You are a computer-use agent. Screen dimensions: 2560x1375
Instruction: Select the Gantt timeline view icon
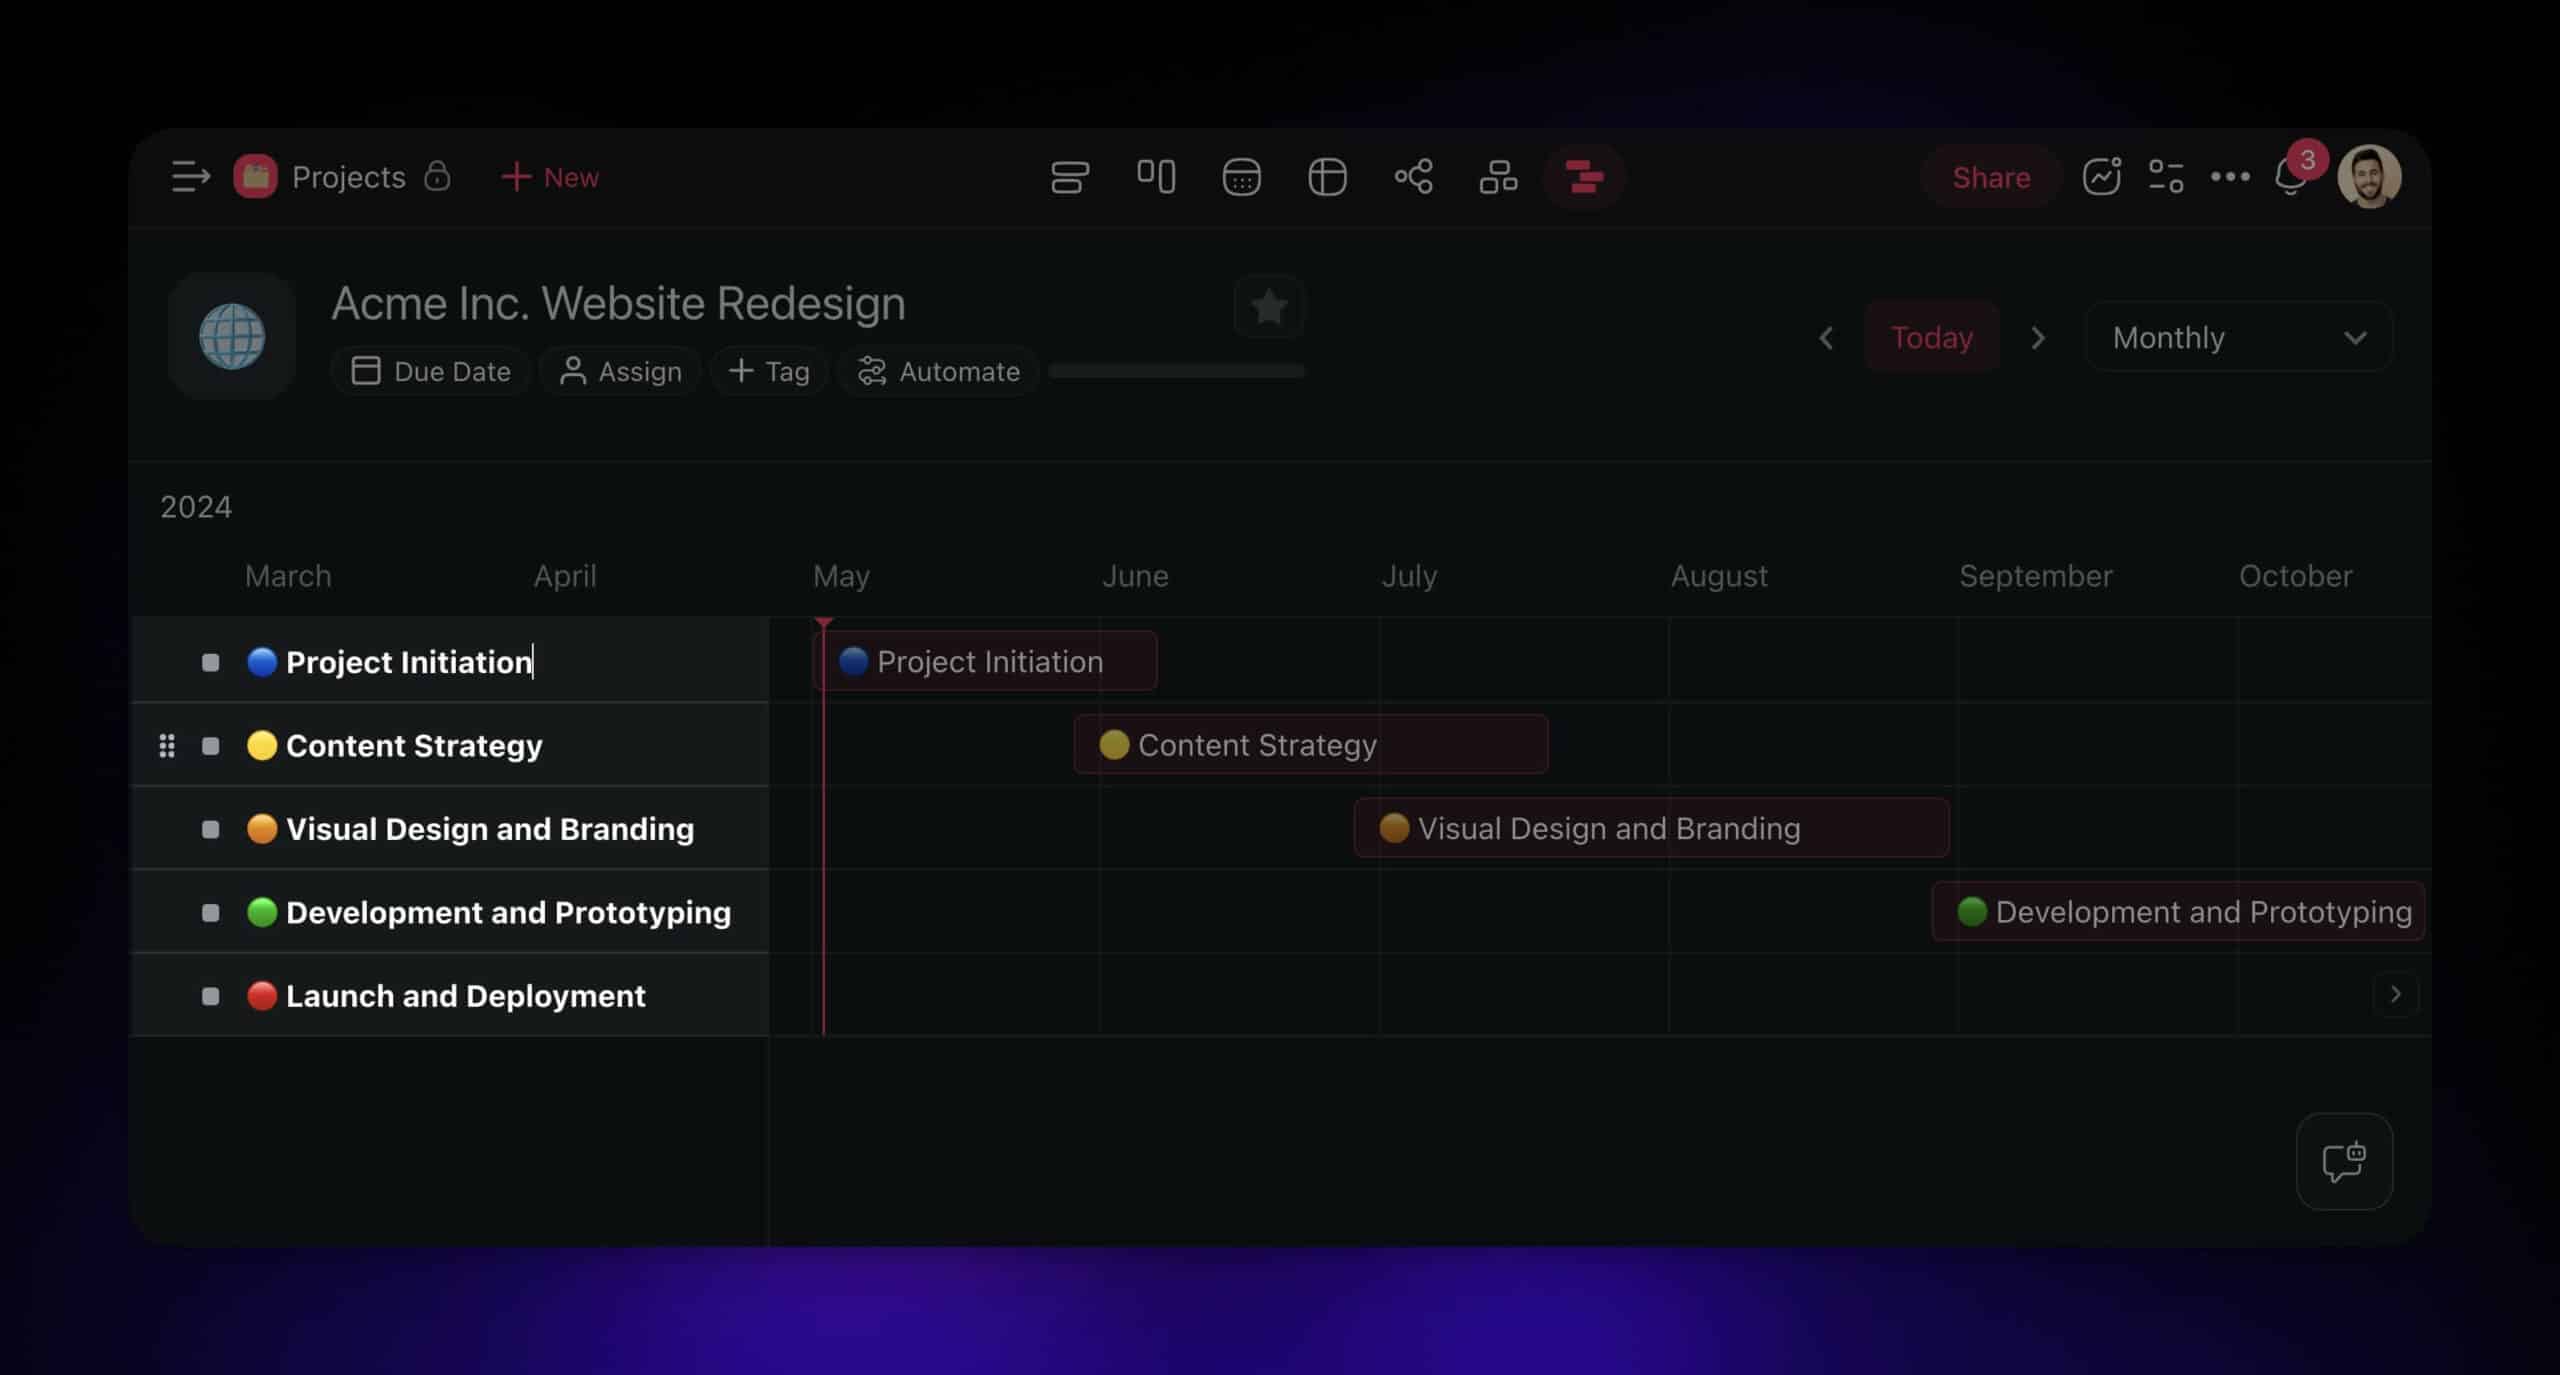tap(1583, 177)
